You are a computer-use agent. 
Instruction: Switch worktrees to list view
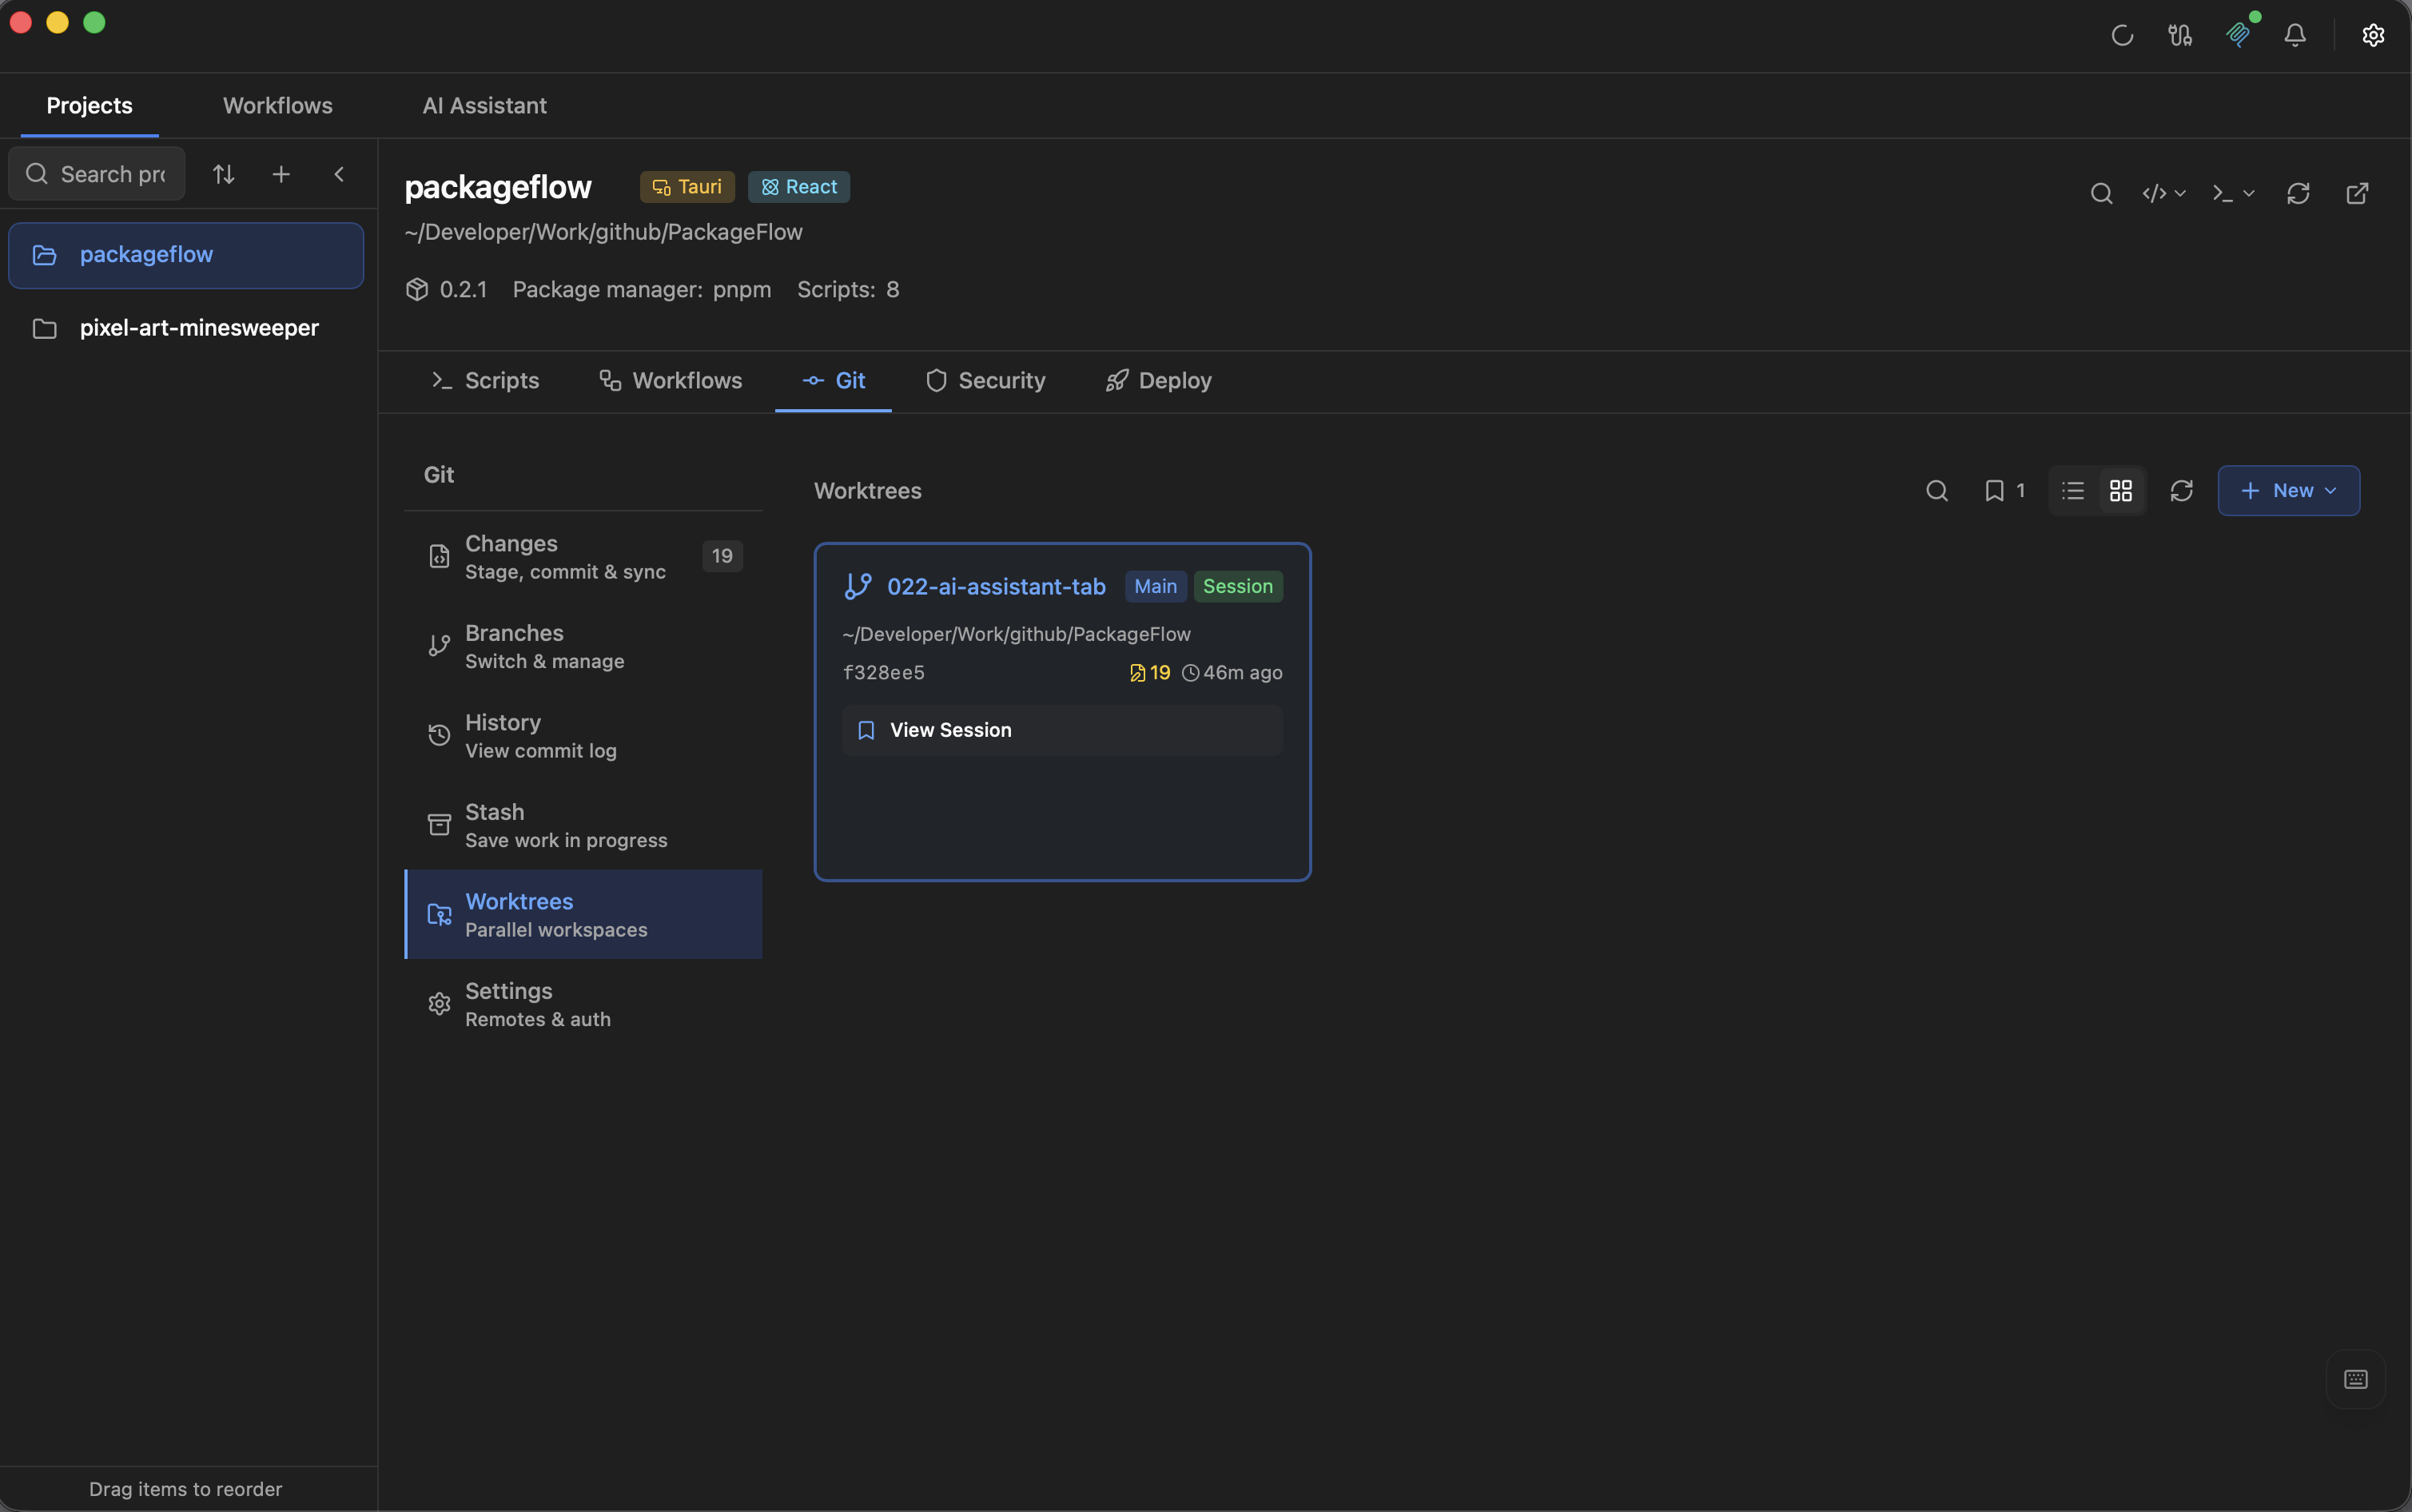pyautogui.click(x=2072, y=491)
